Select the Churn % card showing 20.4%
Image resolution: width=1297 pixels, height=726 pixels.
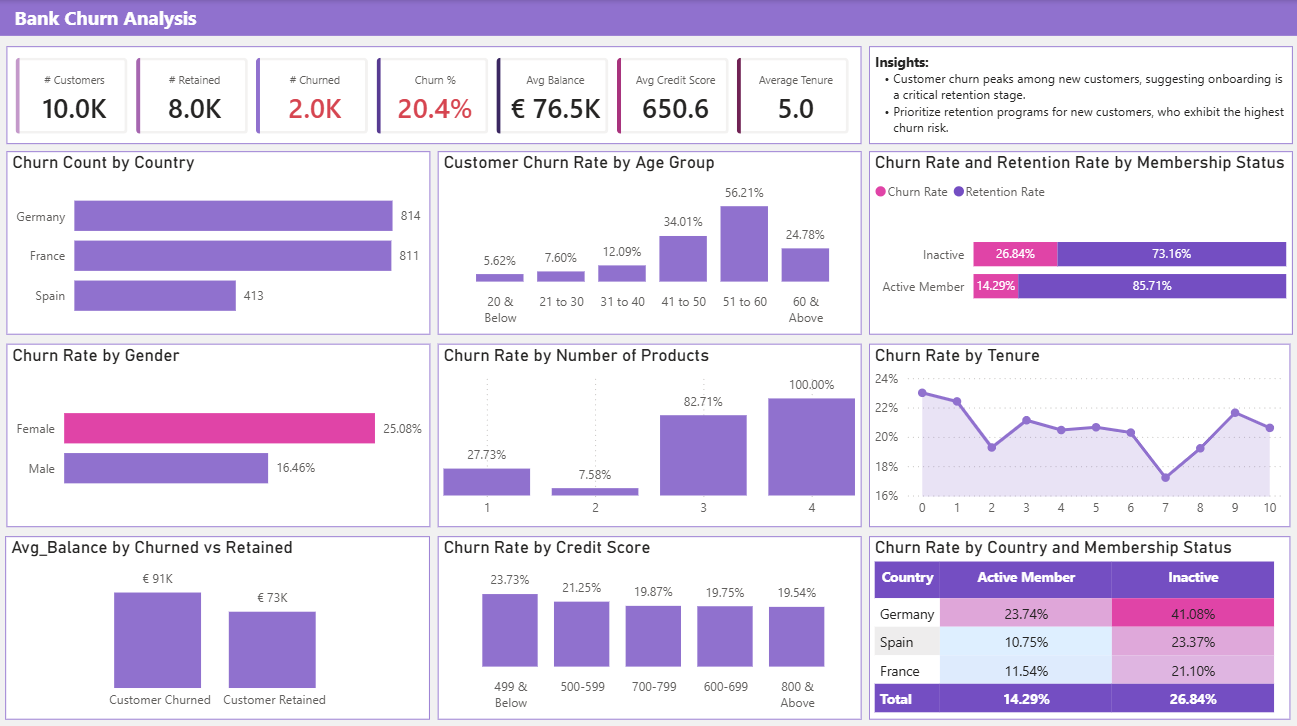point(433,96)
